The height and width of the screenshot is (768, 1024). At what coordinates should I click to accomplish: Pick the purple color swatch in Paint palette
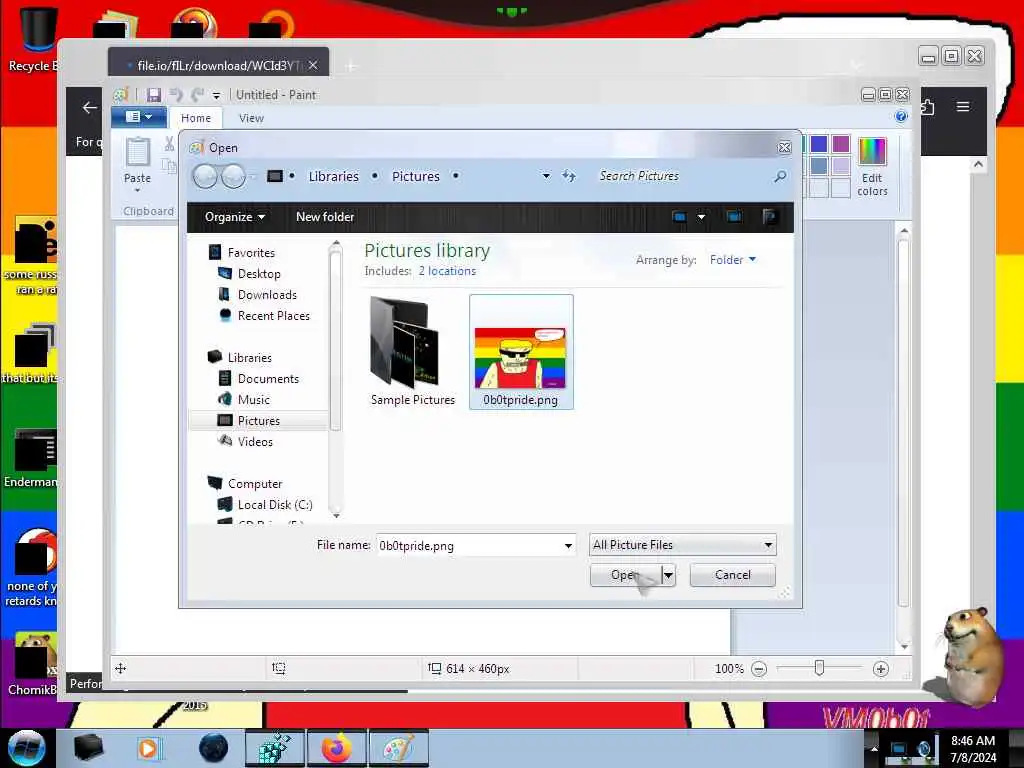841,144
